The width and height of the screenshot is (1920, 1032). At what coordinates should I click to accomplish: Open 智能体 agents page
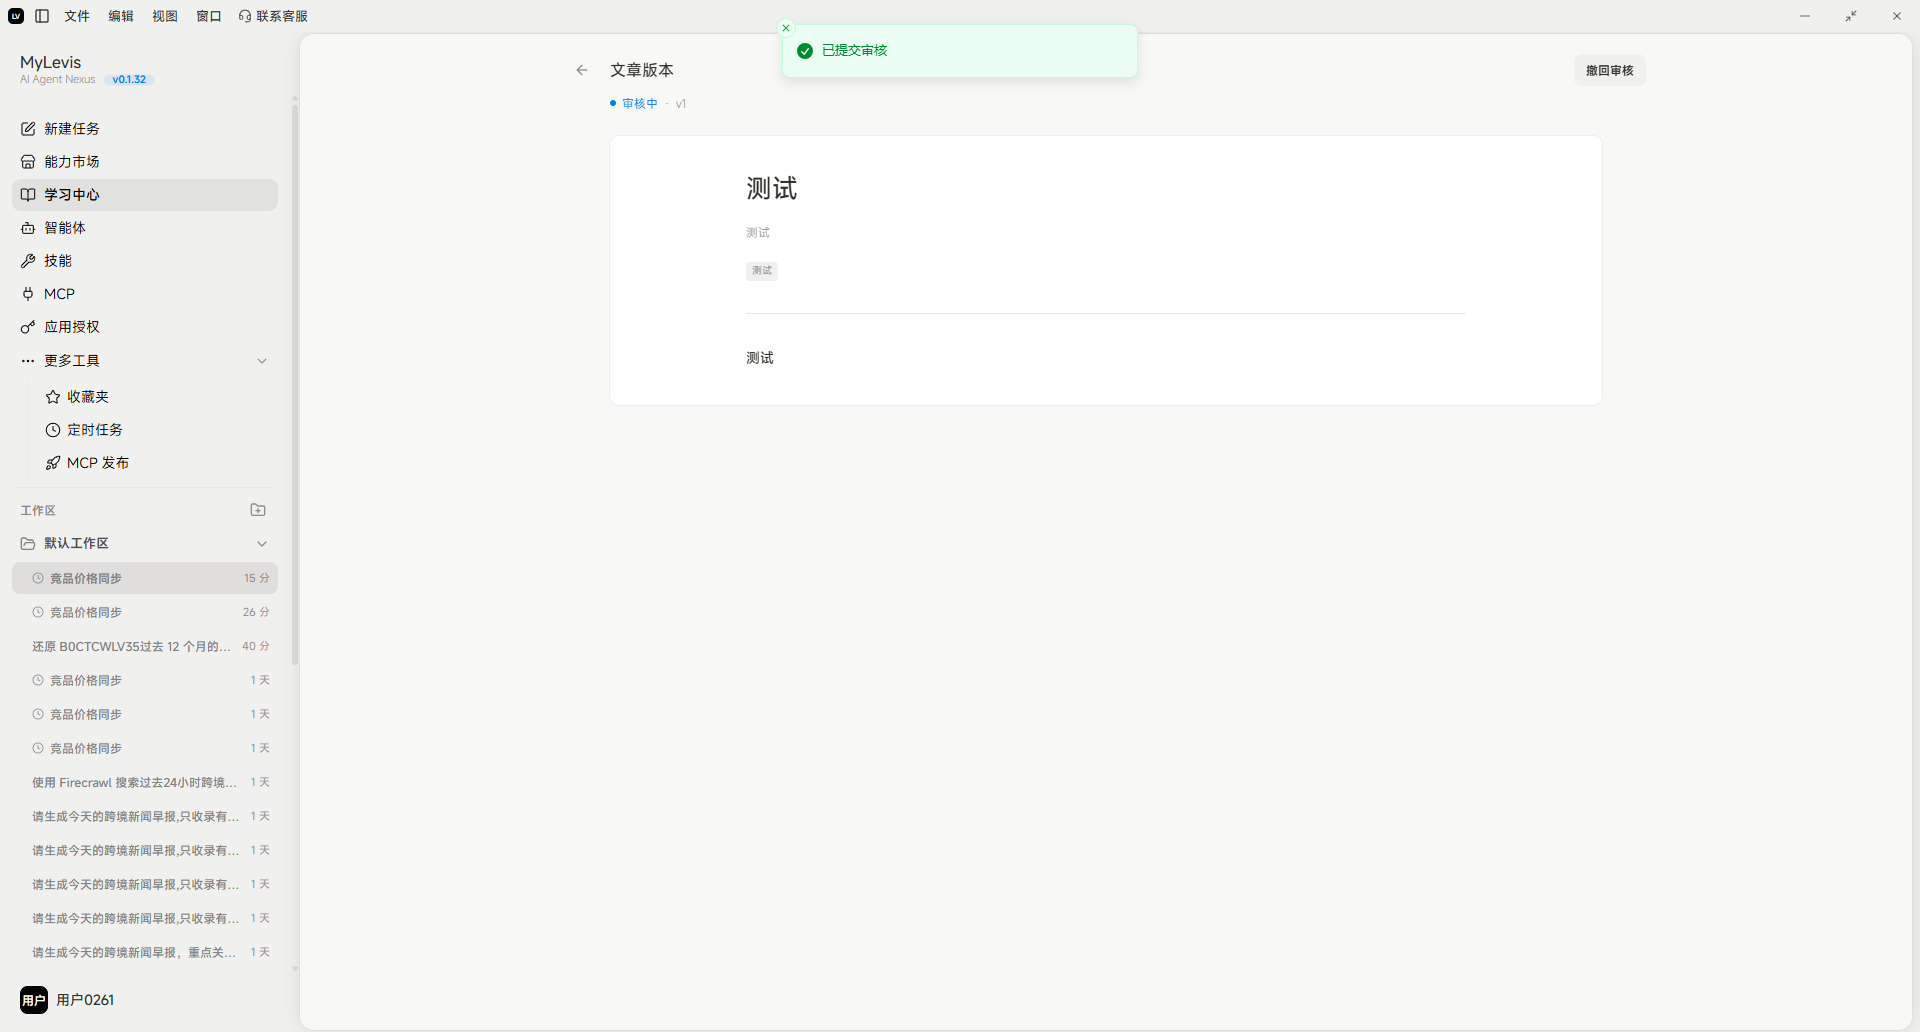click(145, 228)
